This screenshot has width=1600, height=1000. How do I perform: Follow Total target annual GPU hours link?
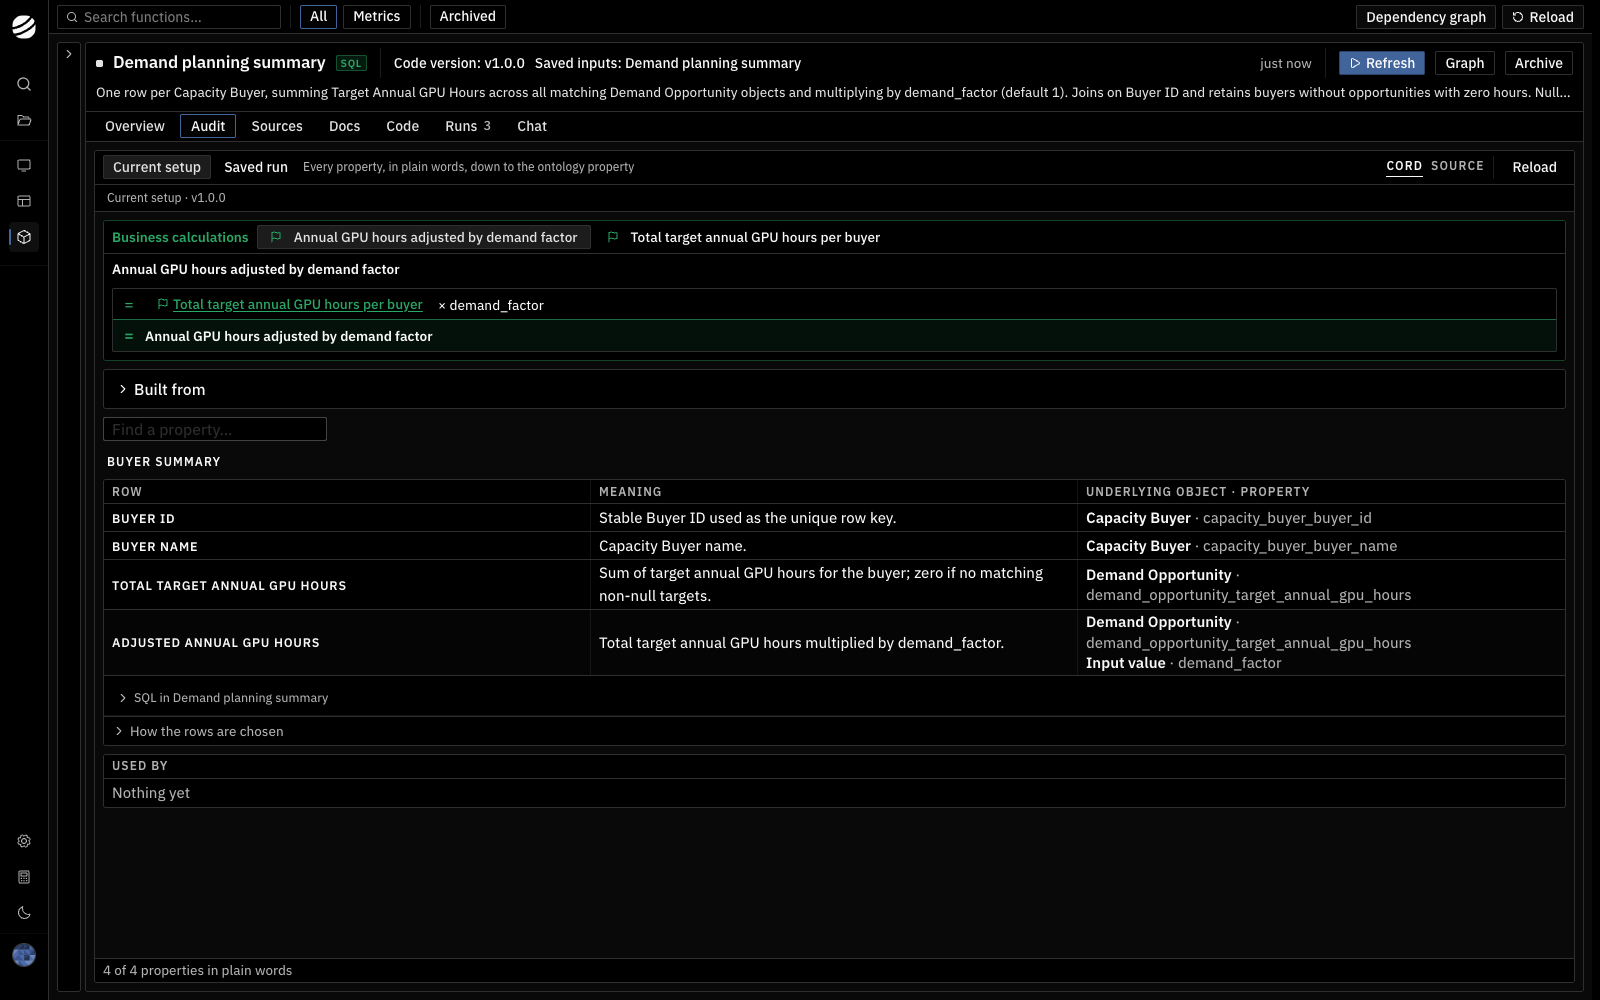[x=297, y=305]
